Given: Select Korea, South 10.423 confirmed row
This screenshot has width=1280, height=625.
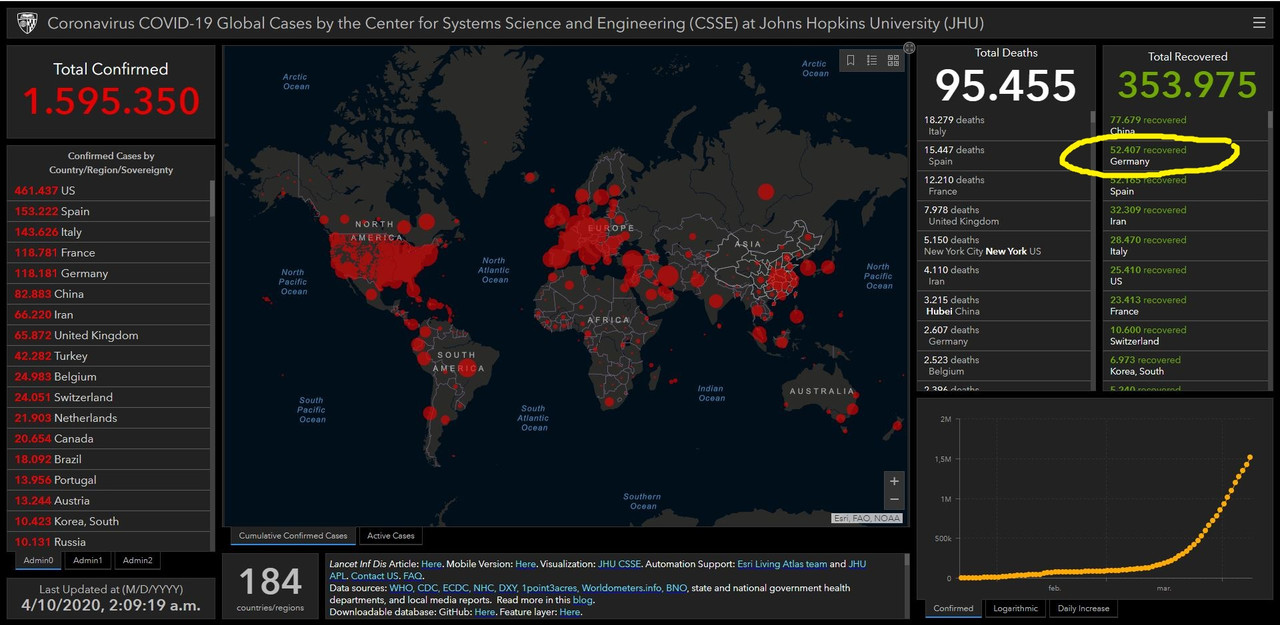Looking at the screenshot, I should (109, 521).
